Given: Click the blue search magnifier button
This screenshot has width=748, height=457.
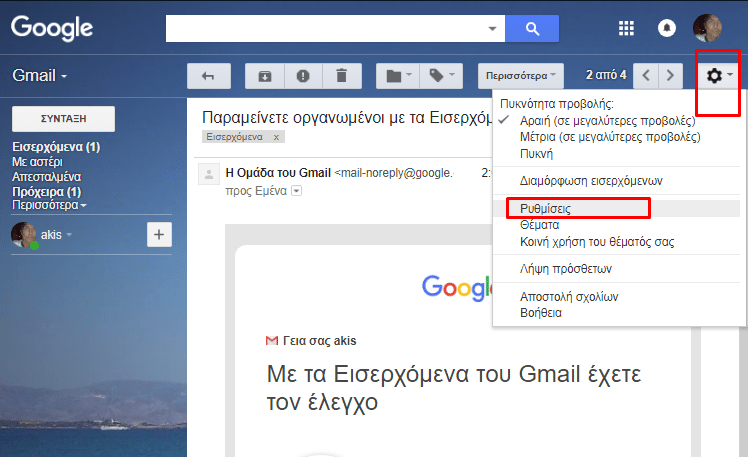Looking at the screenshot, I should click(532, 29).
